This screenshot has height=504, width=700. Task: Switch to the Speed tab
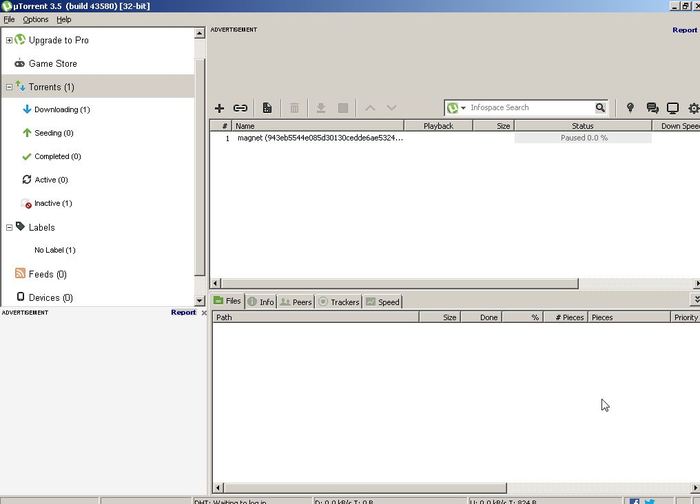(383, 302)
